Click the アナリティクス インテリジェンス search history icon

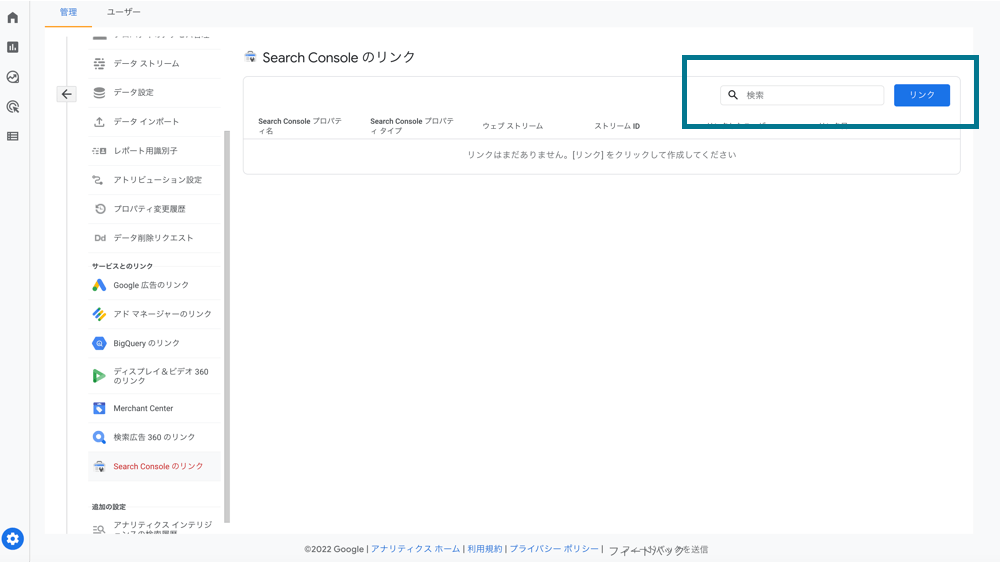click(99, 529)
